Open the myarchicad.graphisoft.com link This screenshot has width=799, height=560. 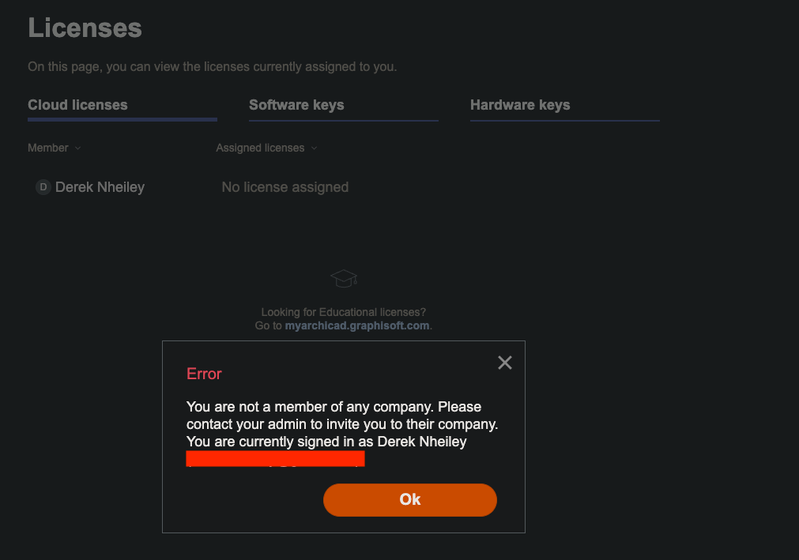(357, 326)
